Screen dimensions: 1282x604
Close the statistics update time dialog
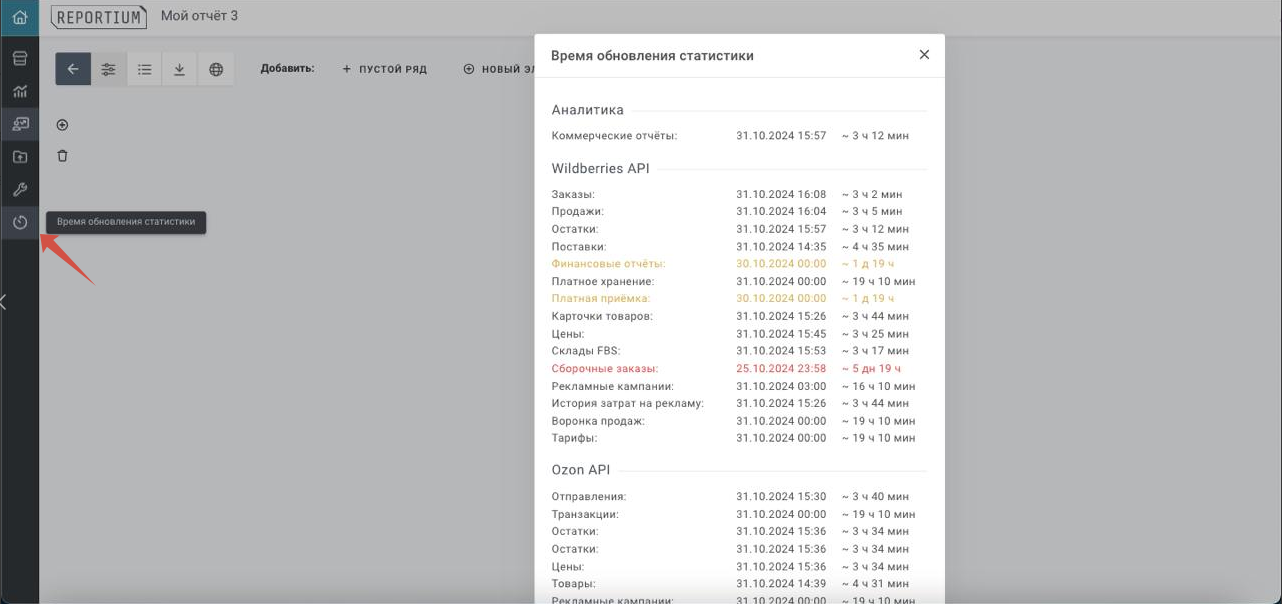[x=924, y=55]
